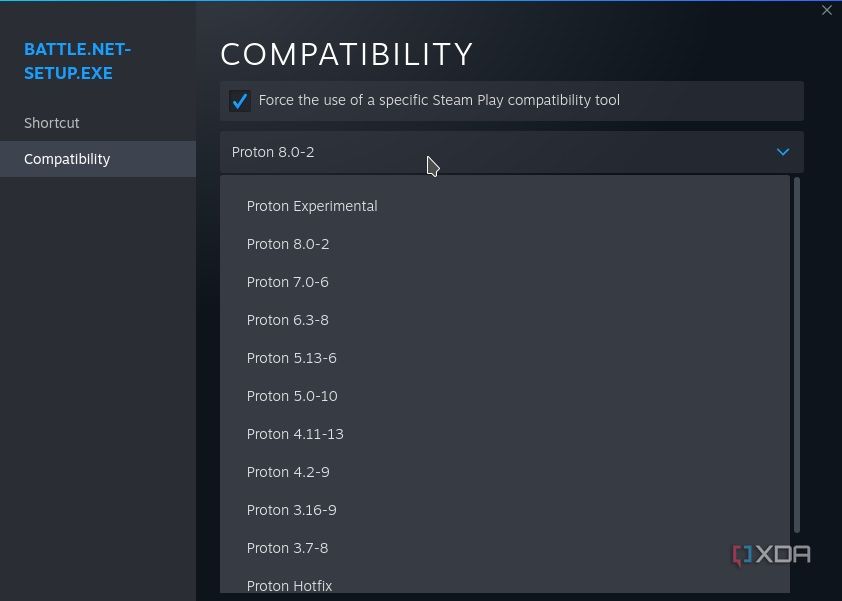Image resolution: width=842 pixels, height=601 pixels.
Task: Choose Proton 7.0-6
Action: [288, 282]
